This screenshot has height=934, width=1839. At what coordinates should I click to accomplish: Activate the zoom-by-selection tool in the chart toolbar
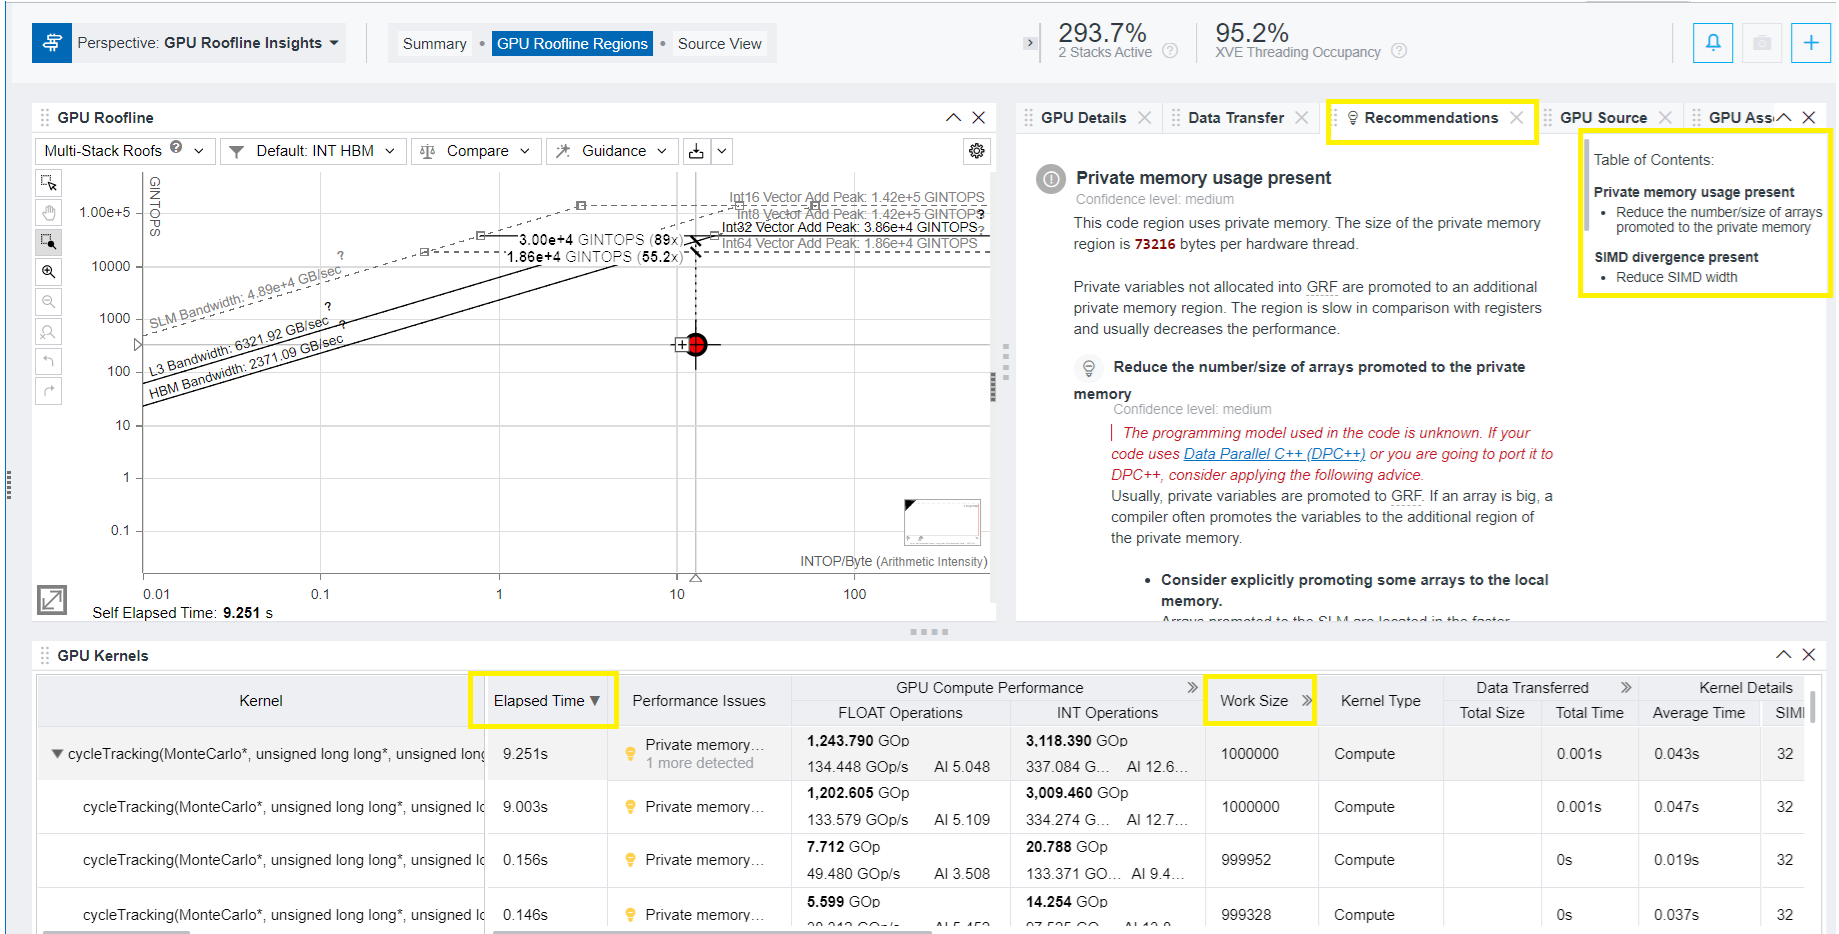click(x=48, y=242)
